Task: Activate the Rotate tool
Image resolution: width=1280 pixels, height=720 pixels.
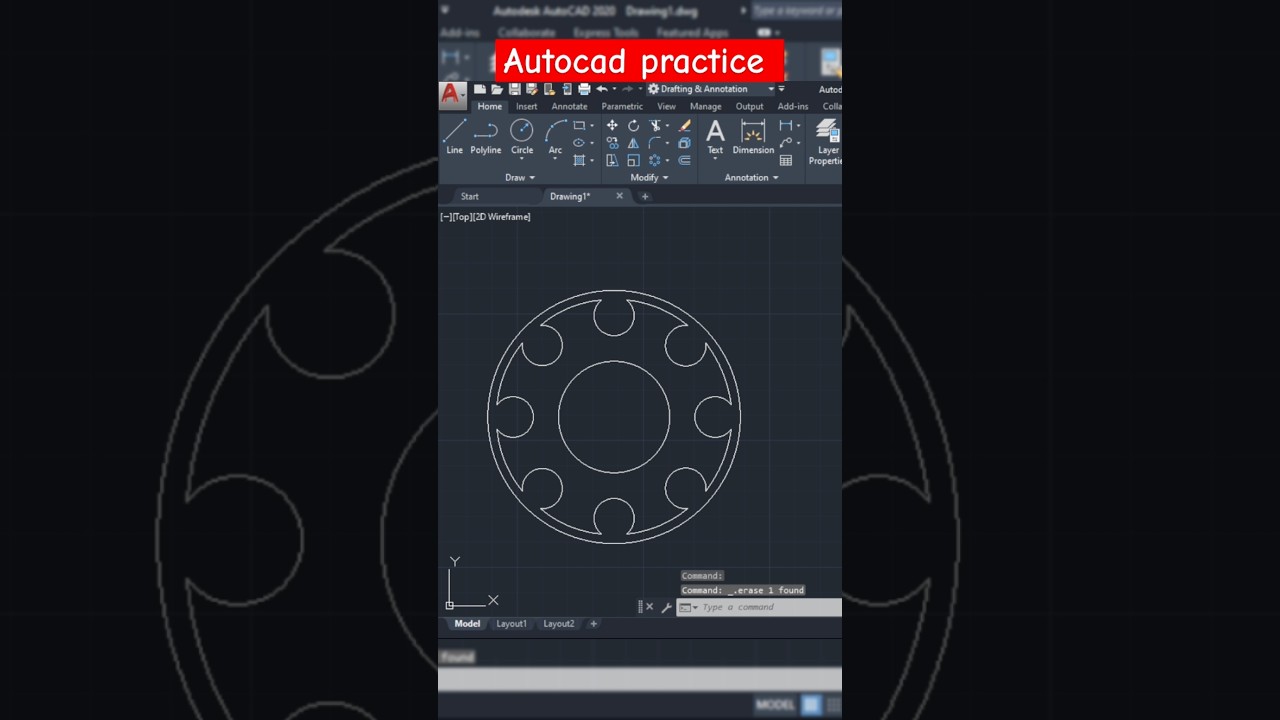Action: click(633, 125)
